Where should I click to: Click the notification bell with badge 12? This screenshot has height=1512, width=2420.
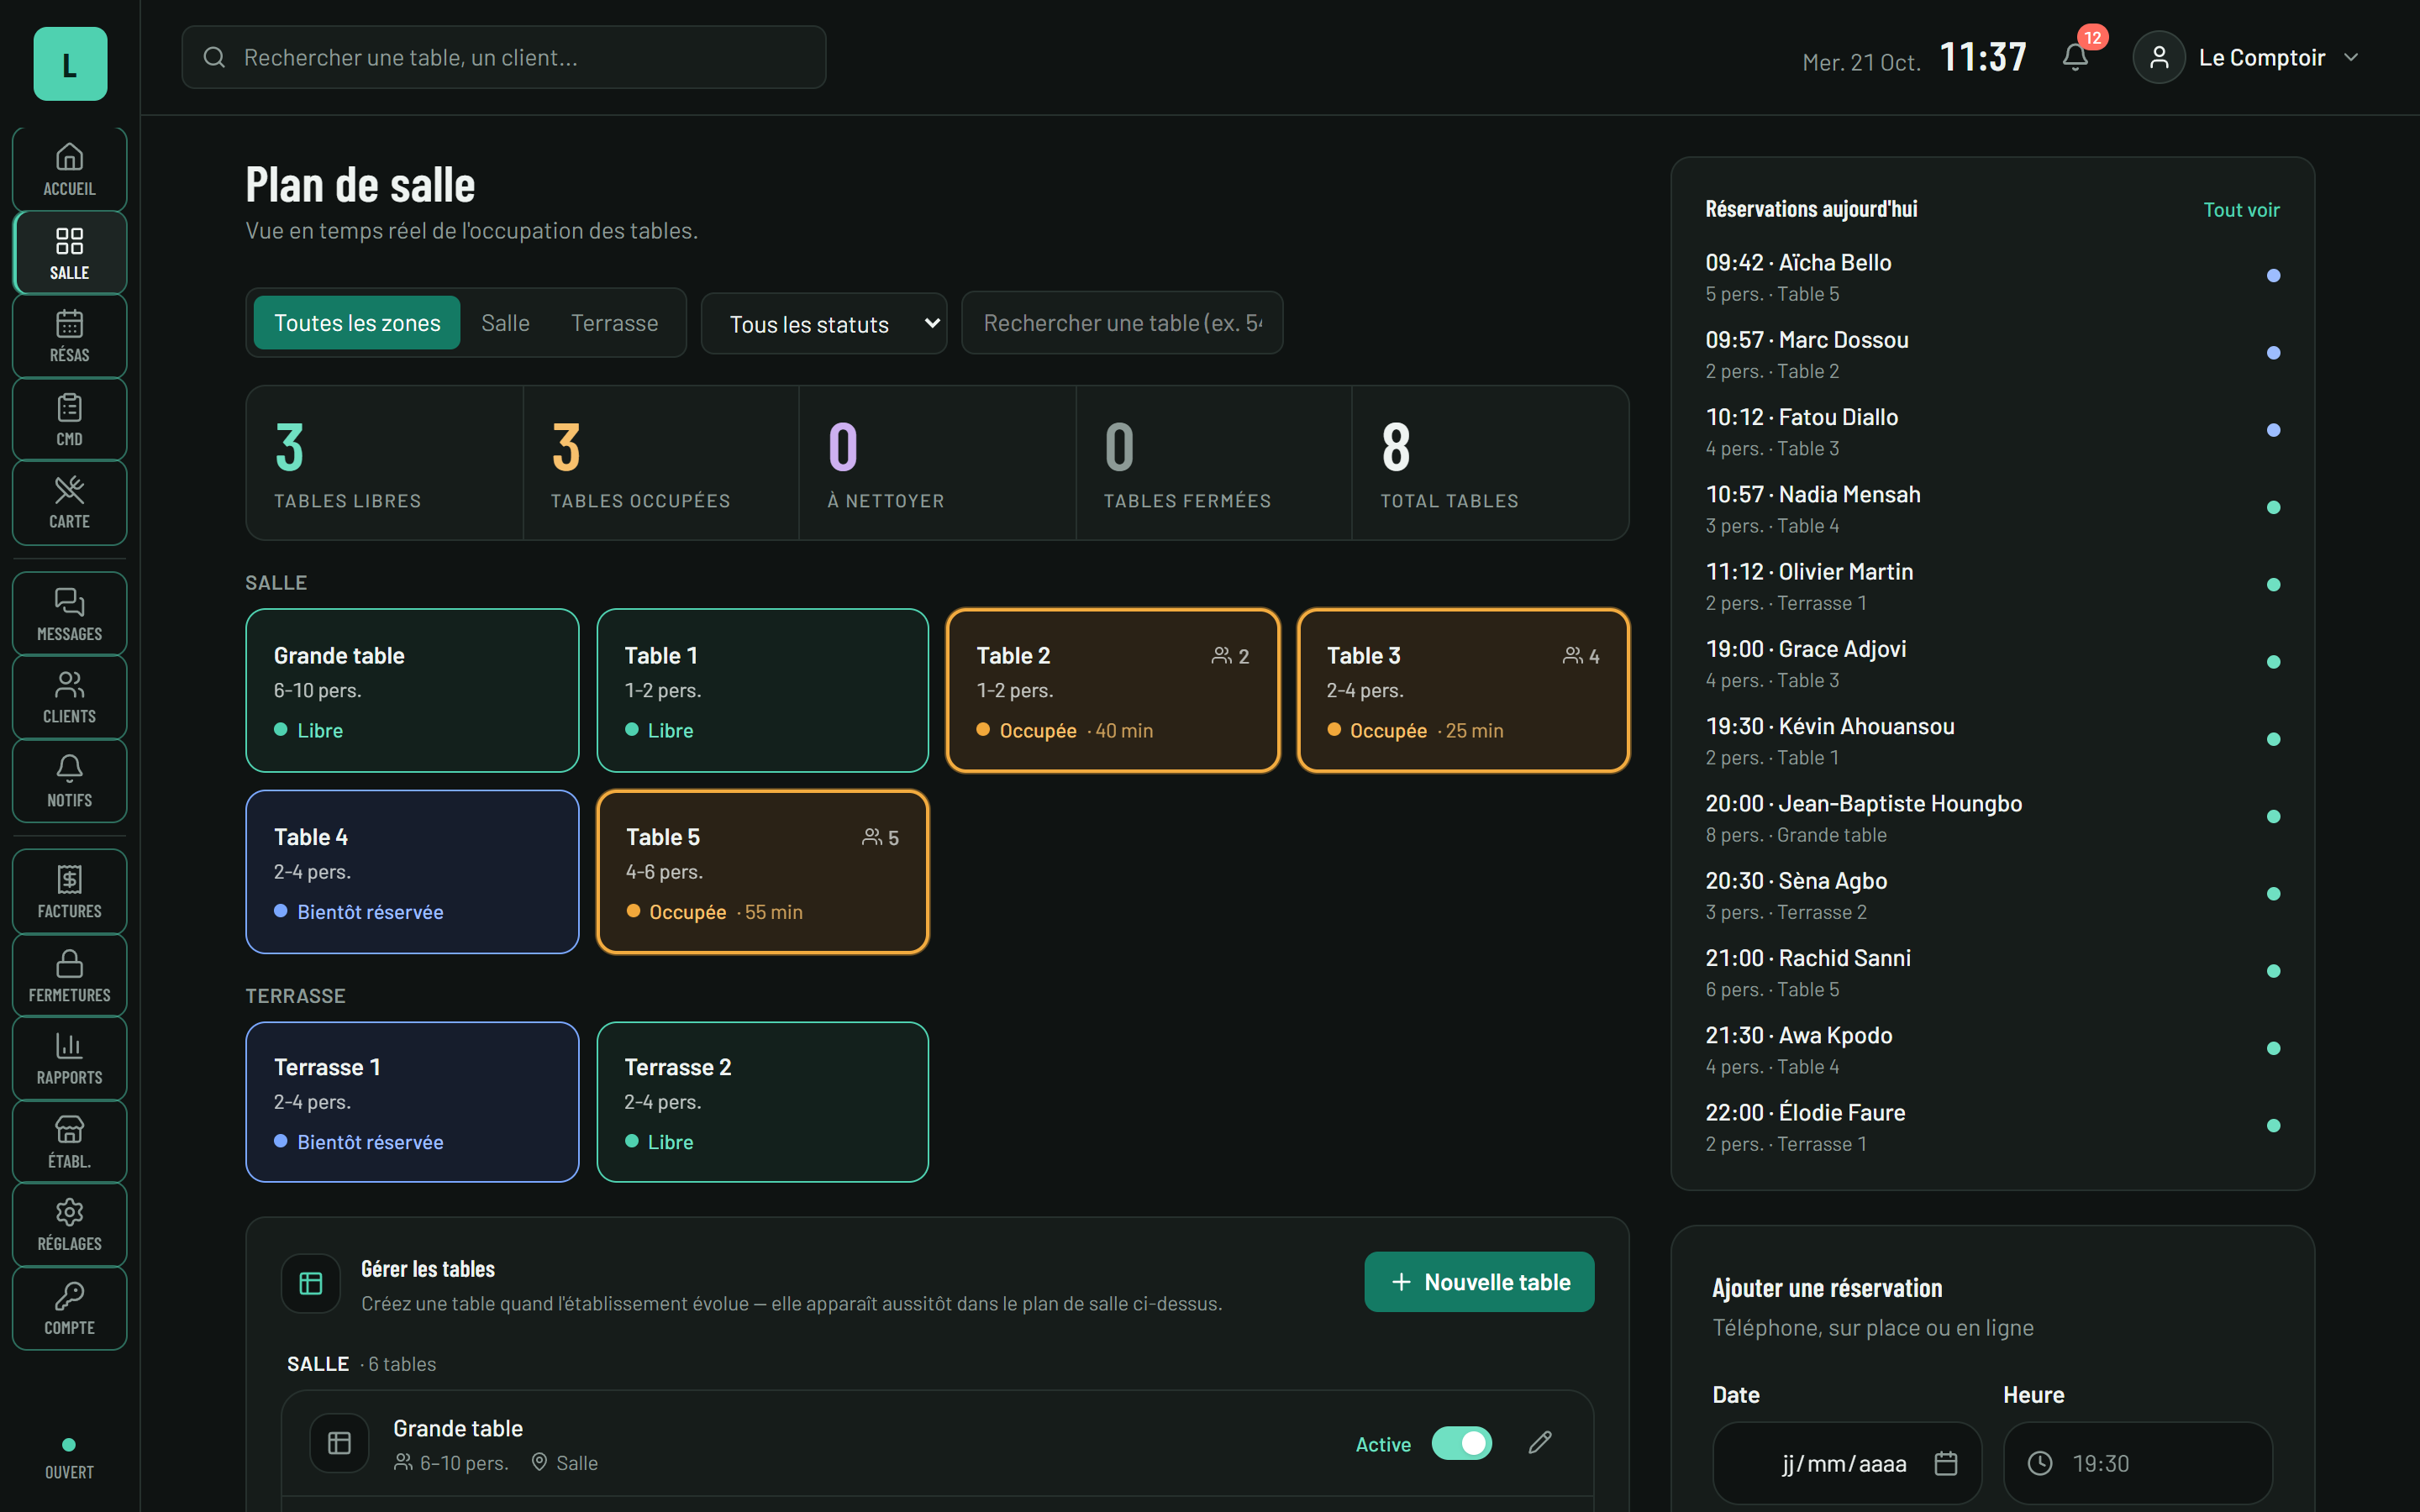click(2075, 57)
